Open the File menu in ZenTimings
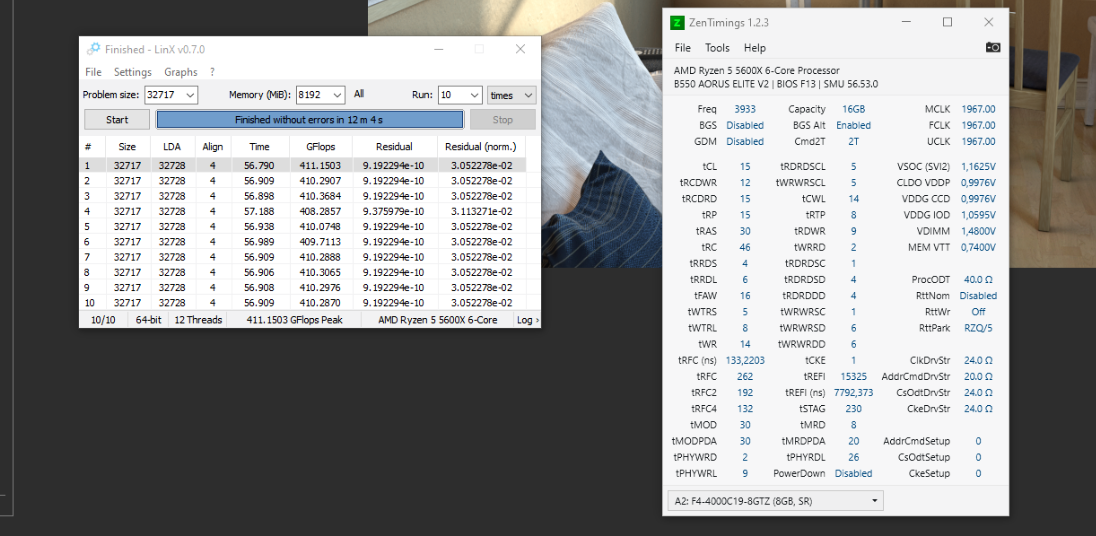Viewport: 1096px width, 536px height. tap(682, 48)
